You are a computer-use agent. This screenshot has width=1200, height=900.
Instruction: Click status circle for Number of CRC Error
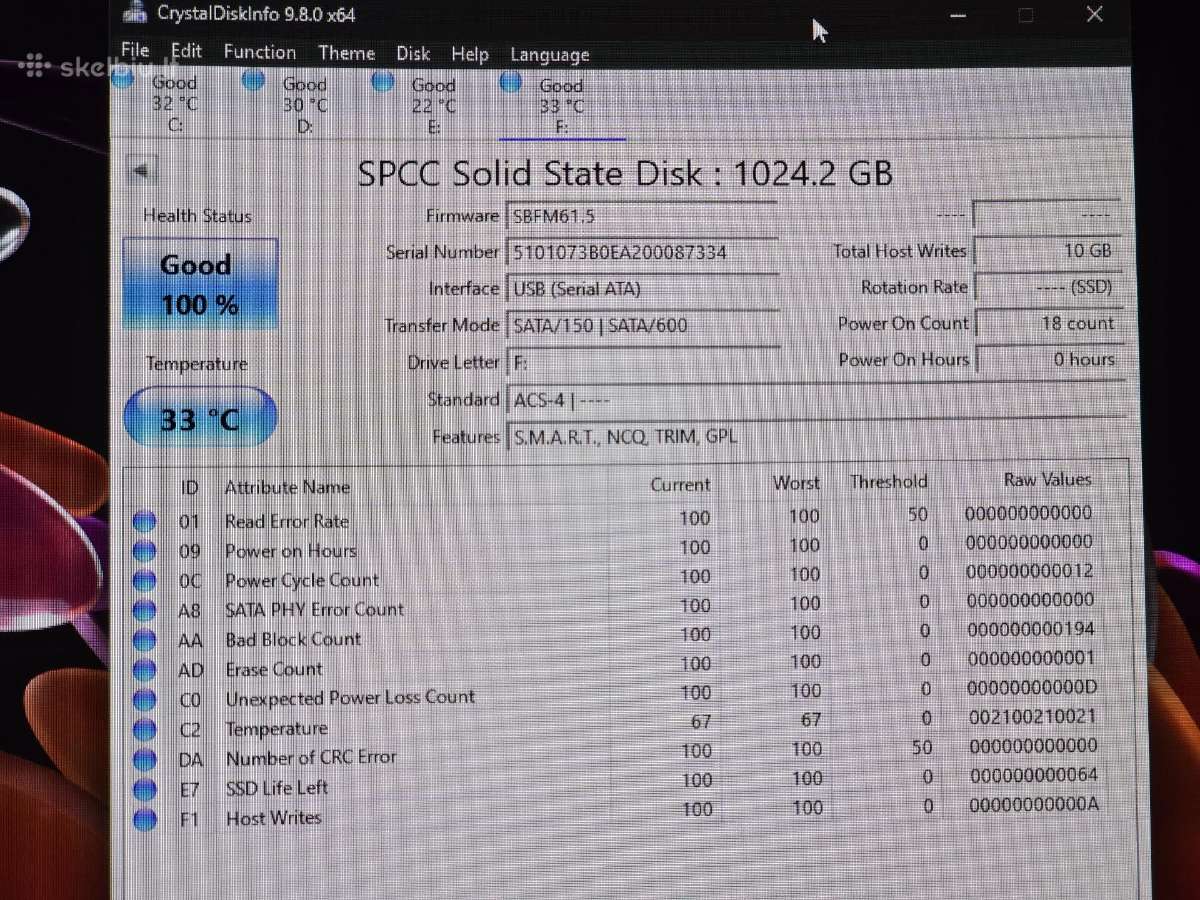[145, 760]
